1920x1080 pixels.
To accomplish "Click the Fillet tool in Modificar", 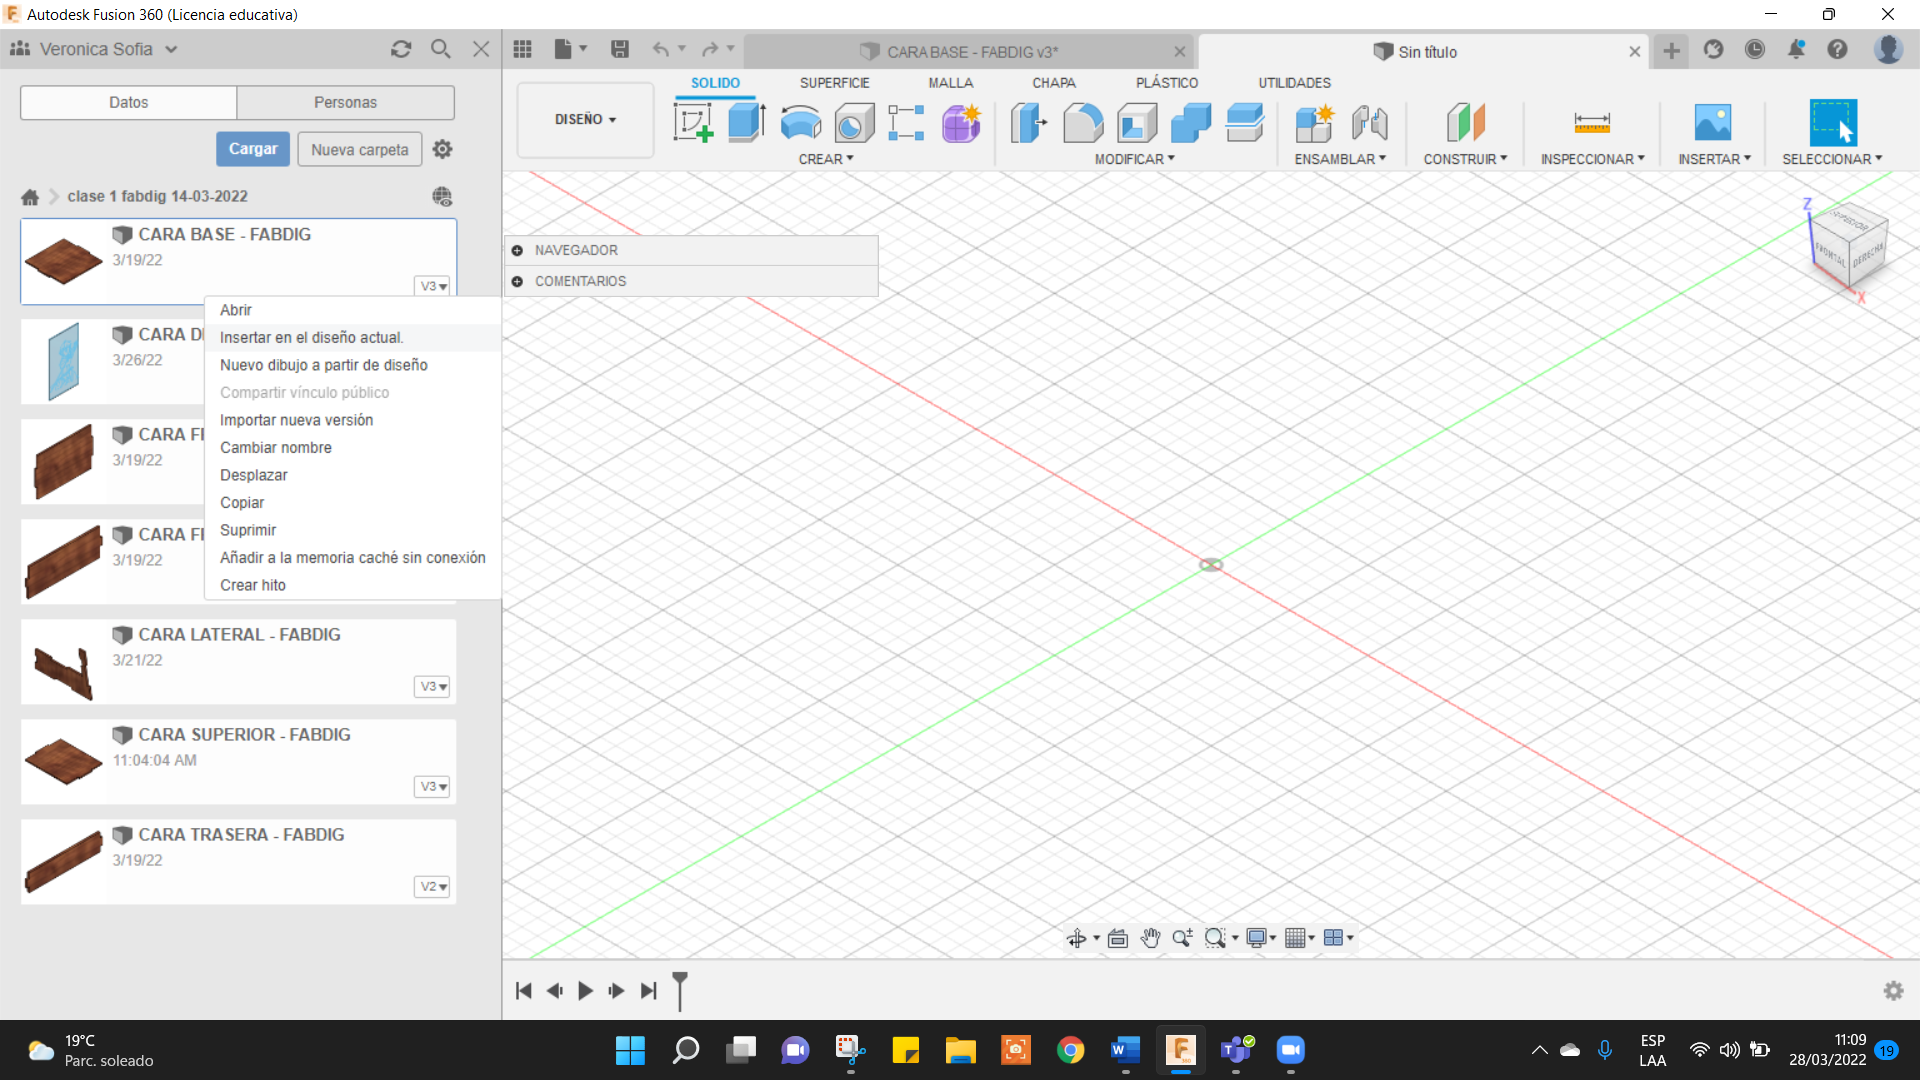I will [x=1083, y=123].
